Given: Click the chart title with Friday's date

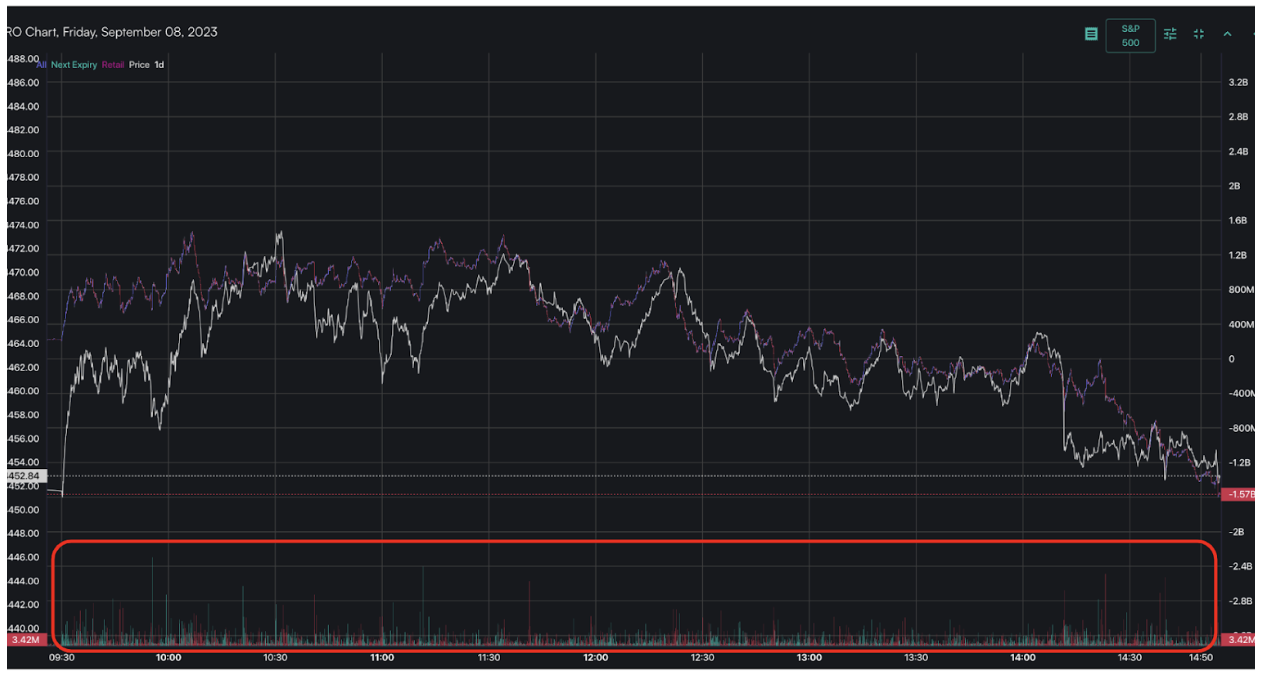Looking at the screenshot, I should click(x=110, y=32).
